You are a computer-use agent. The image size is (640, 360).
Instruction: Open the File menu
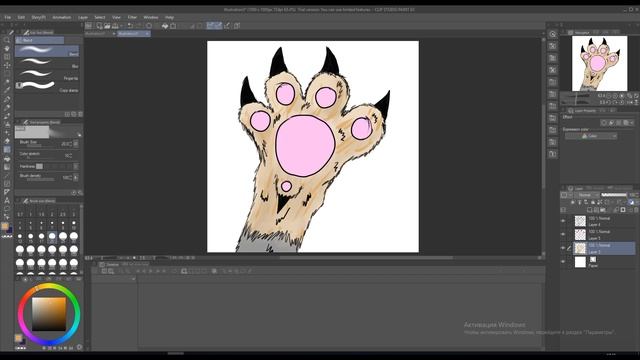(x=7, y=18)
